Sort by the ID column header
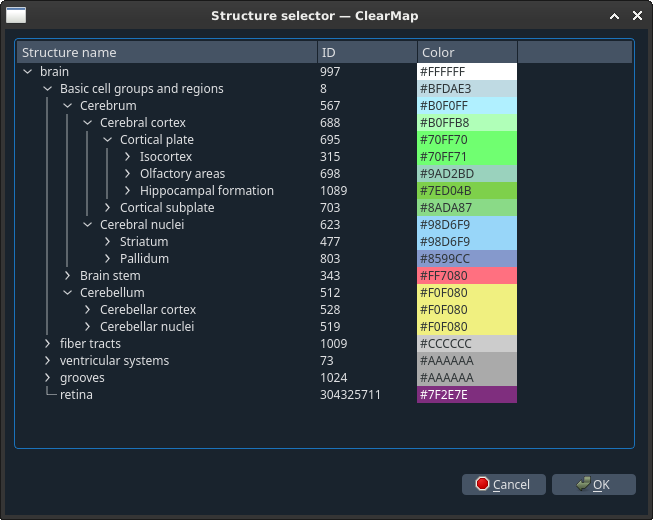 pyautogui.click(x=367, y=52)
